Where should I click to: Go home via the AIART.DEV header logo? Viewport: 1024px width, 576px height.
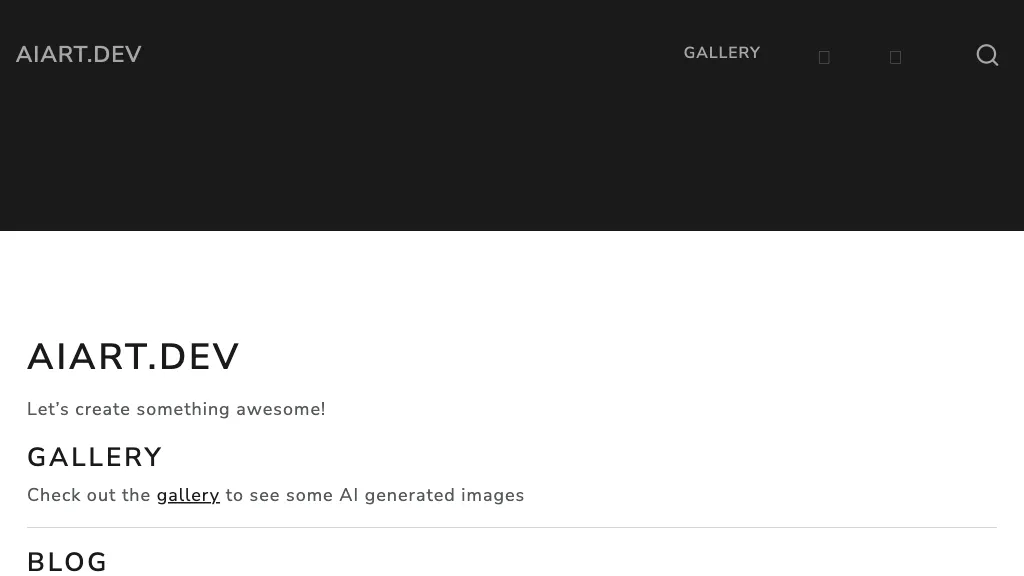78,54
